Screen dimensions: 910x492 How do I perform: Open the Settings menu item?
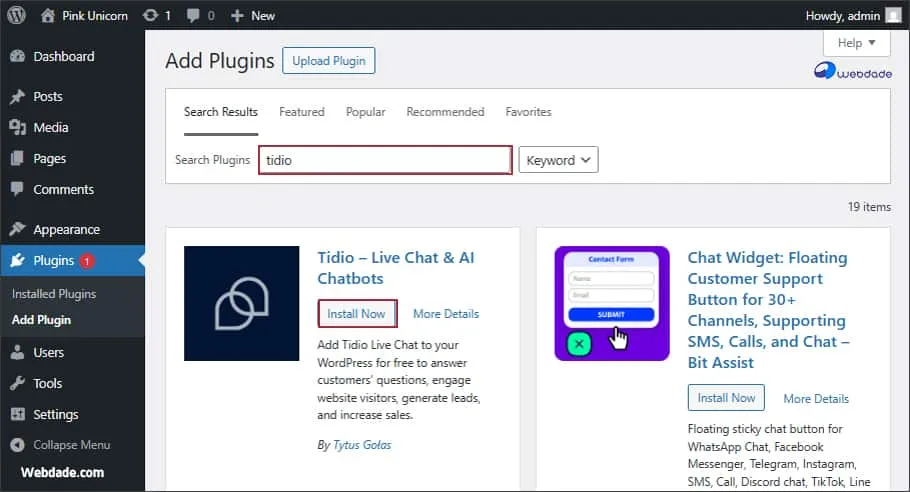click(x=55, y=414)
